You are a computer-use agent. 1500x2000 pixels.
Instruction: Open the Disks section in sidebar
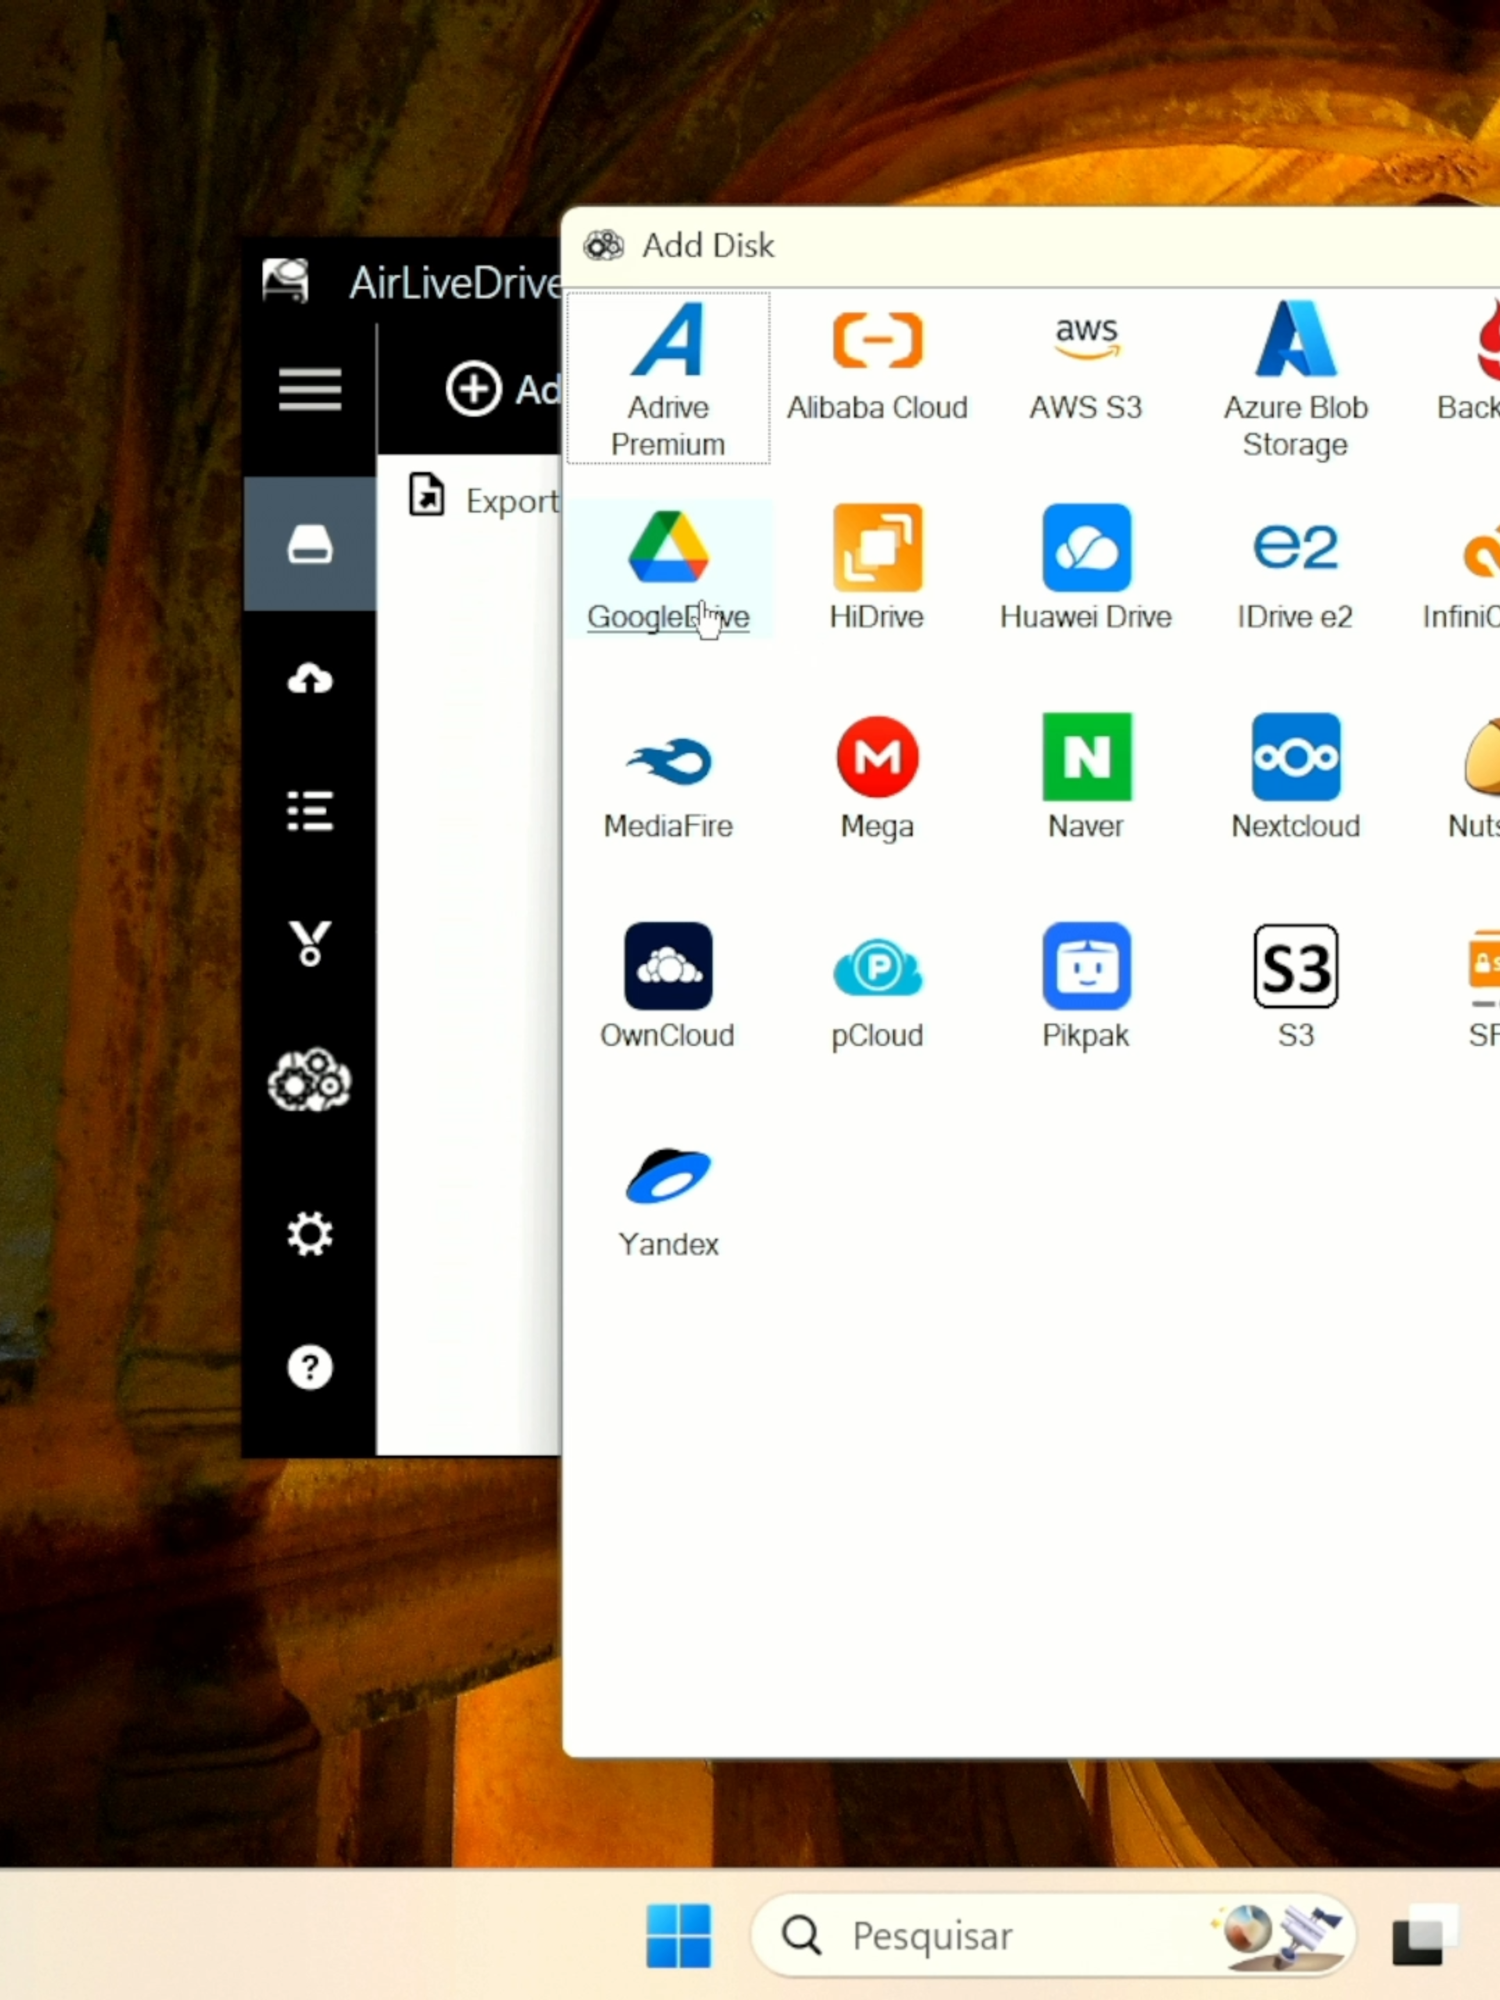click(x=310, y=544)
